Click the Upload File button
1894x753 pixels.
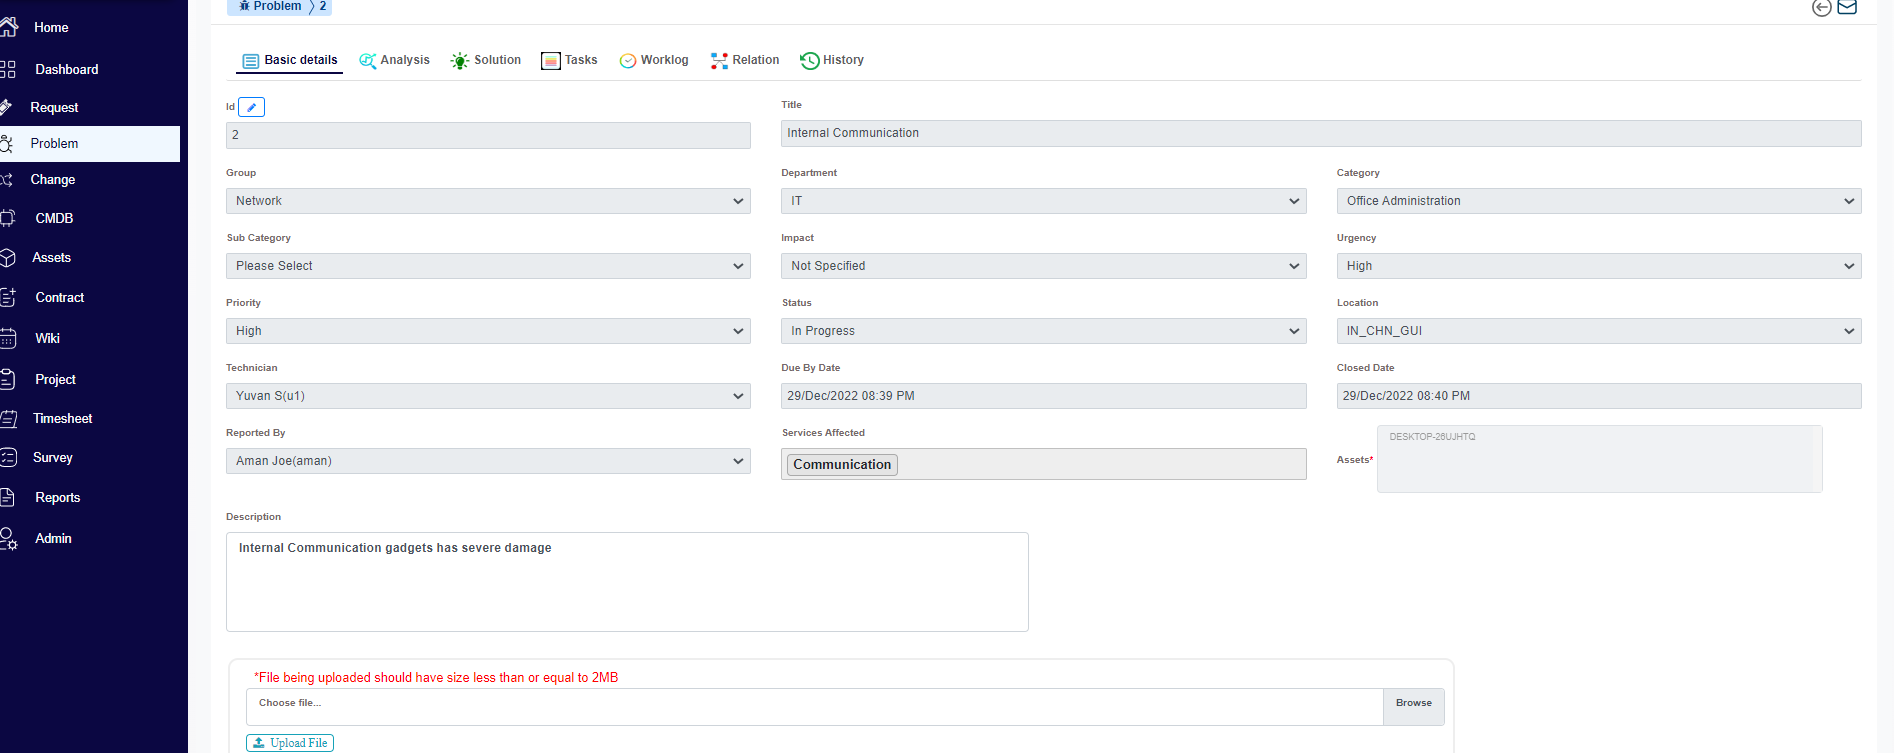(290, 743)
